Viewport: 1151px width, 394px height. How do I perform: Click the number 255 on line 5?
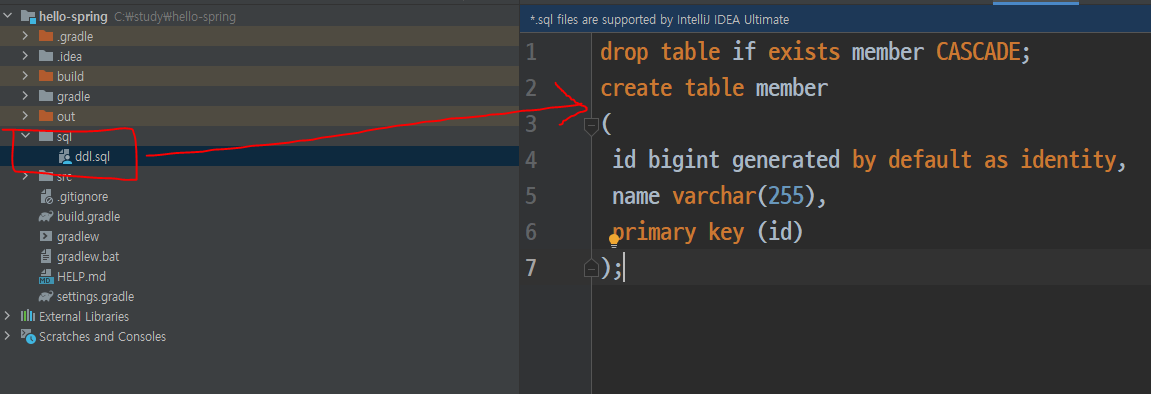pyautogui.click(x=787, y=196)
